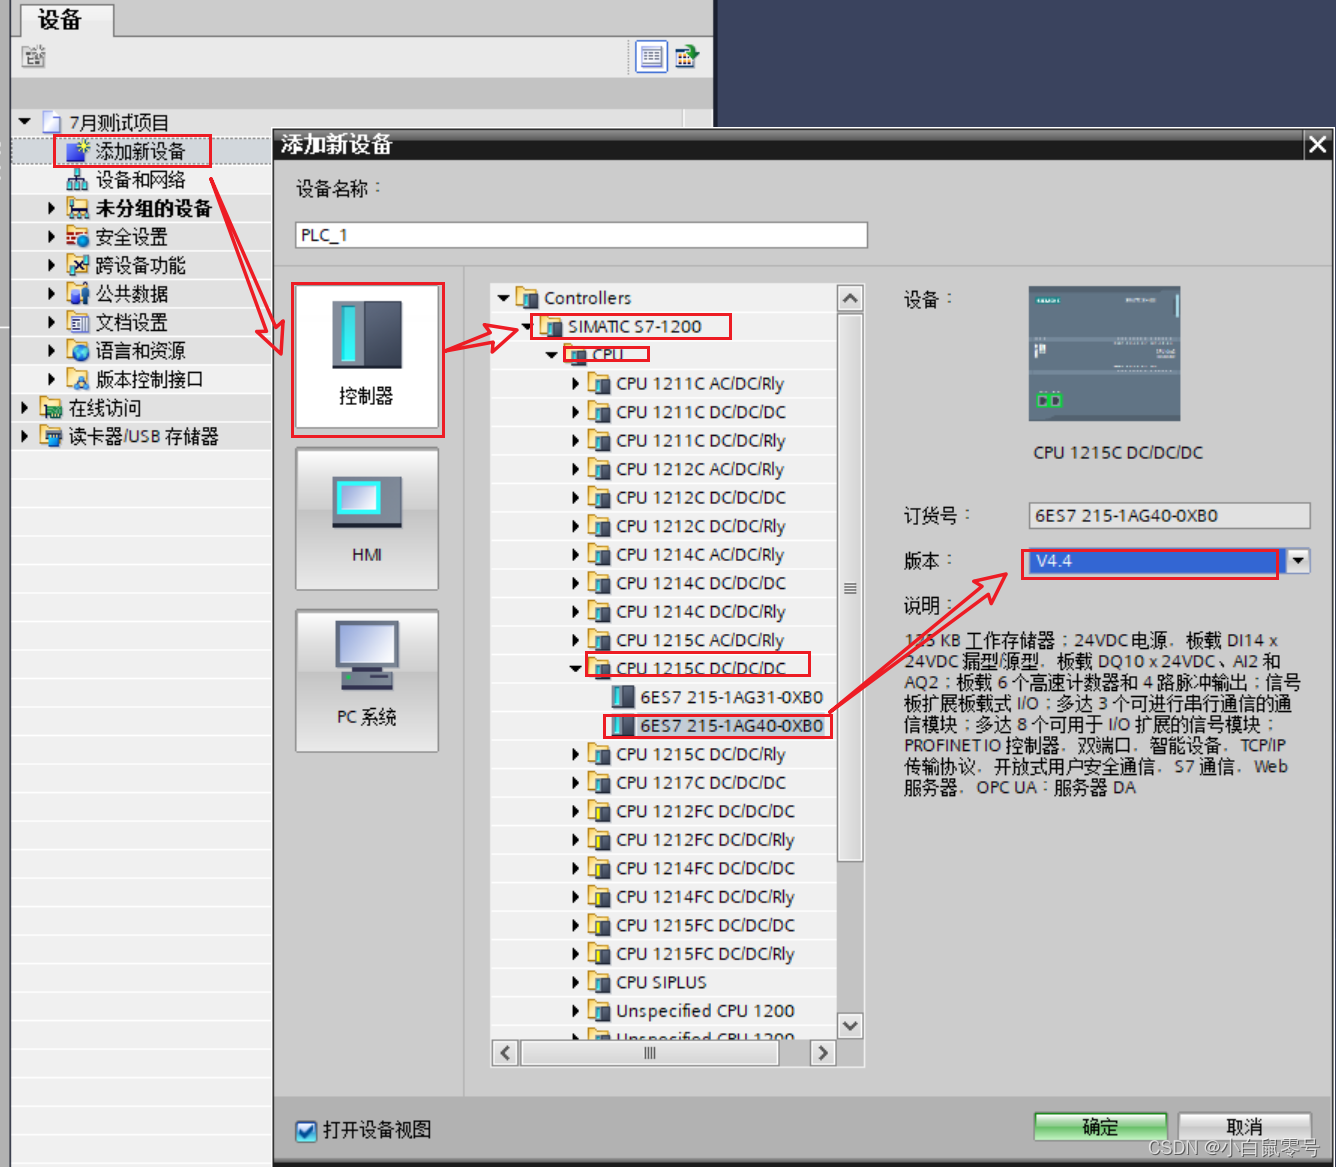Click the Ungrouped devices icon in tree
The width and height of the screenshot is (1336, 1167).
click(x=78, y=208)
